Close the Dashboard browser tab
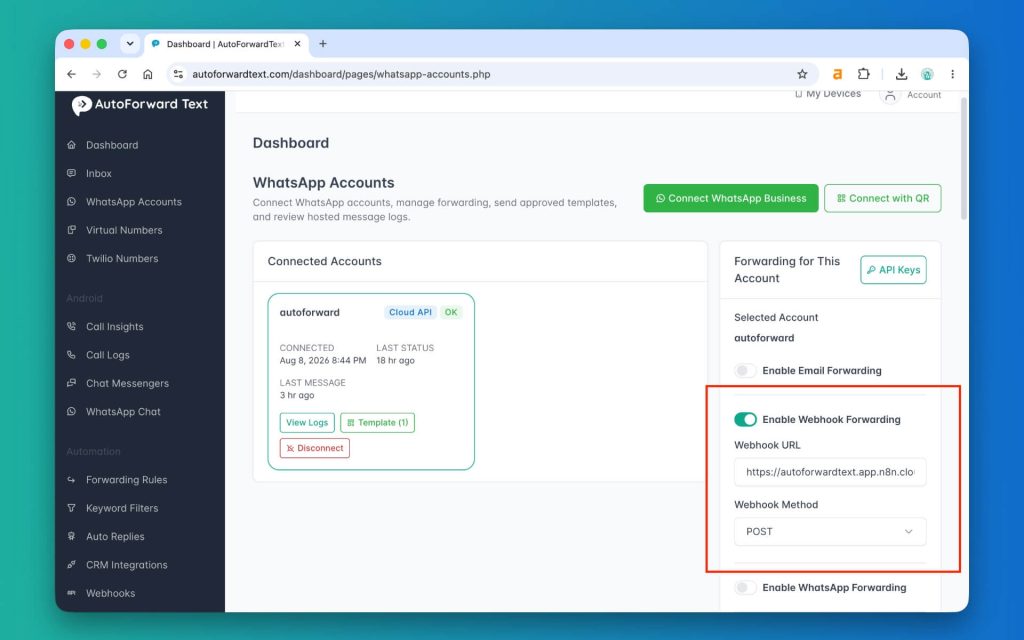 click(297, 44)
